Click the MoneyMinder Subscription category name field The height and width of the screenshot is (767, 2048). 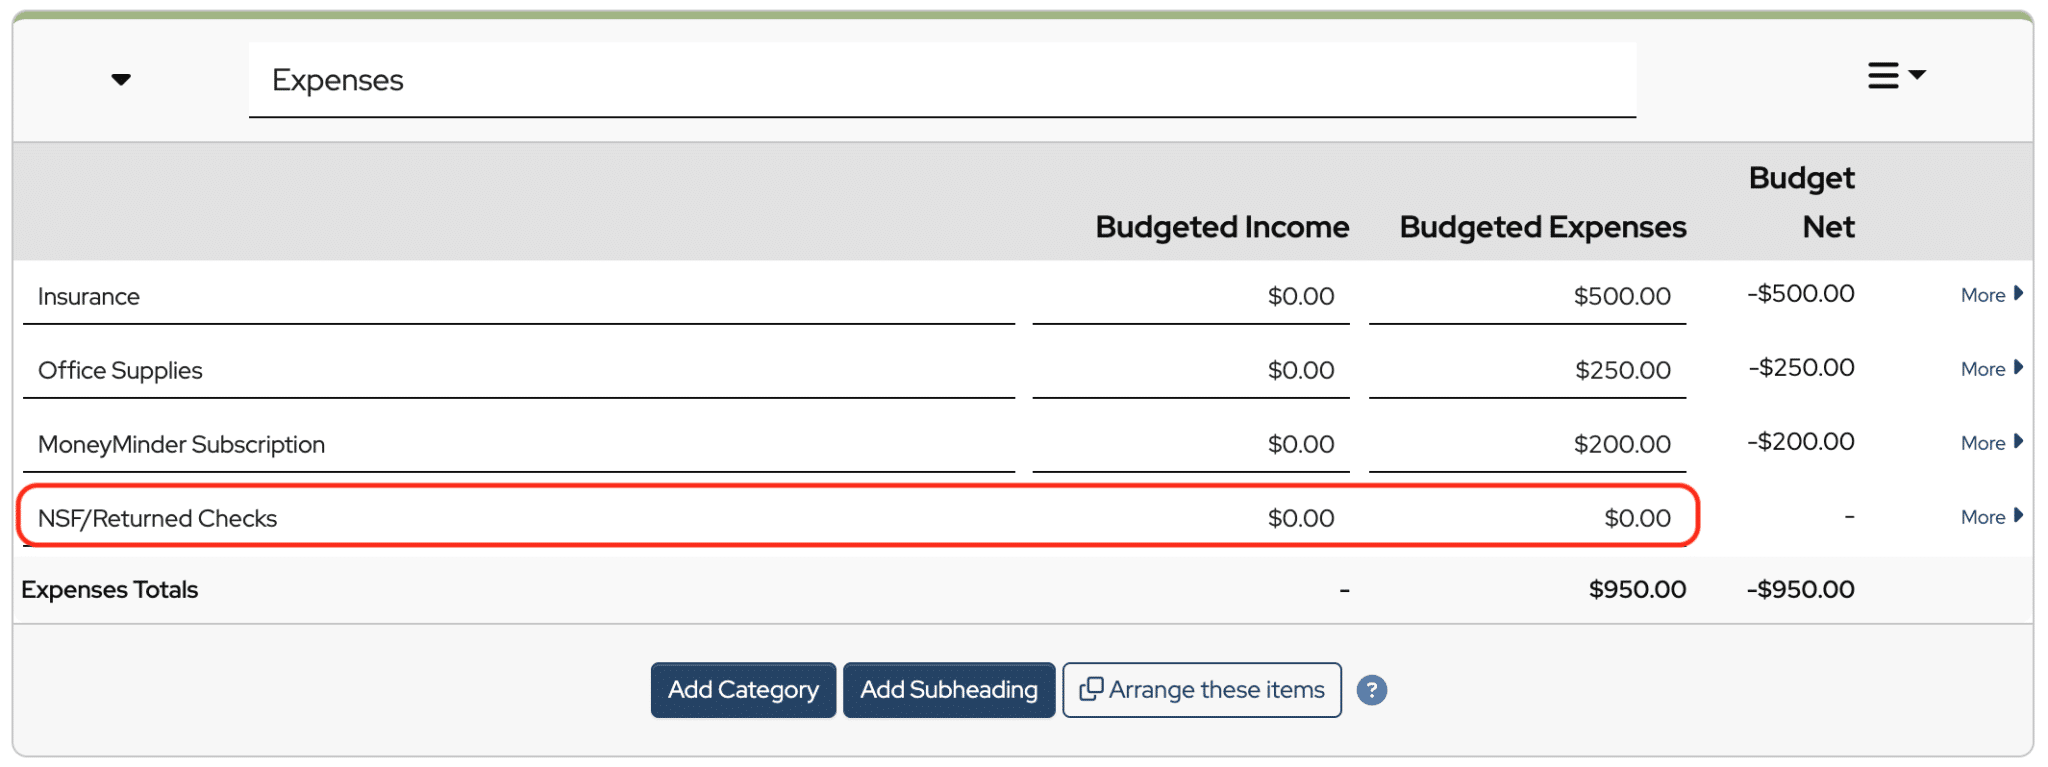pyautogui.click(x=519, y=445)
